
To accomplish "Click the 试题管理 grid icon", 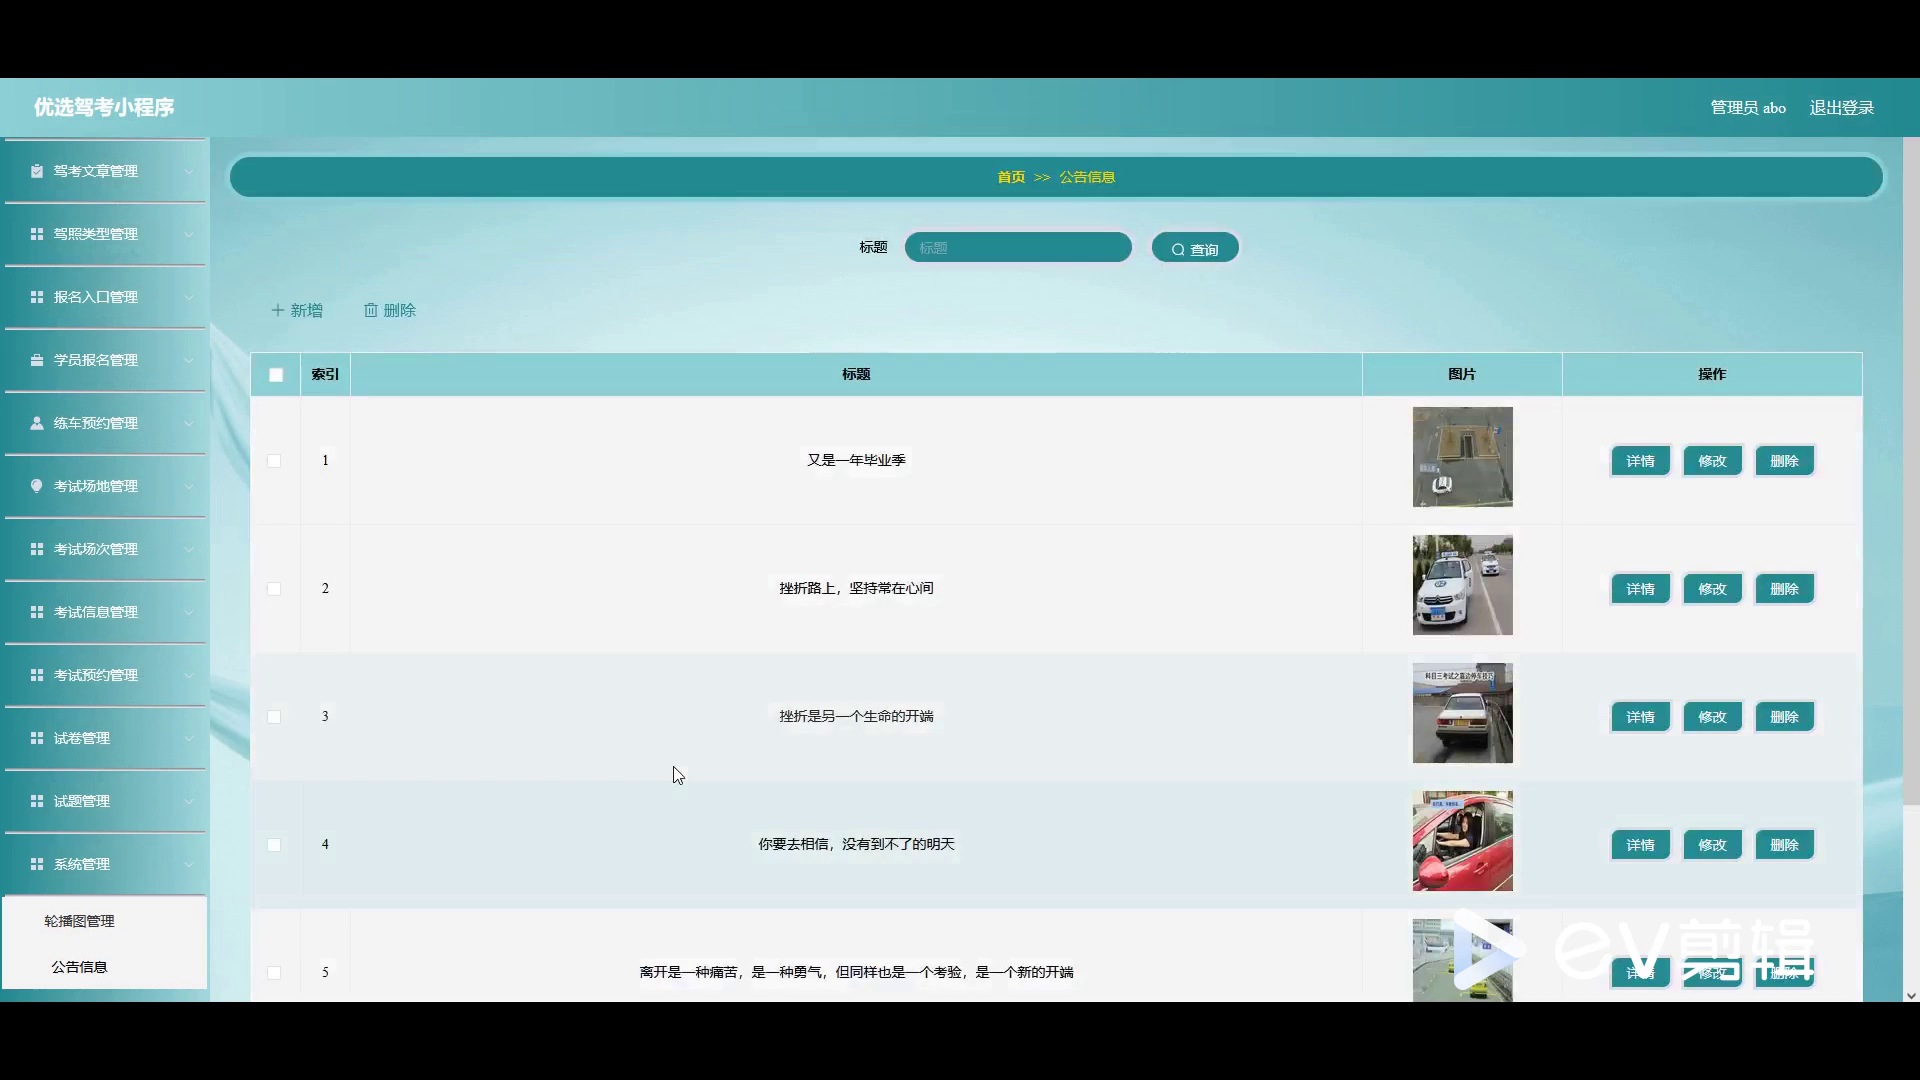I will coord(37,801).
